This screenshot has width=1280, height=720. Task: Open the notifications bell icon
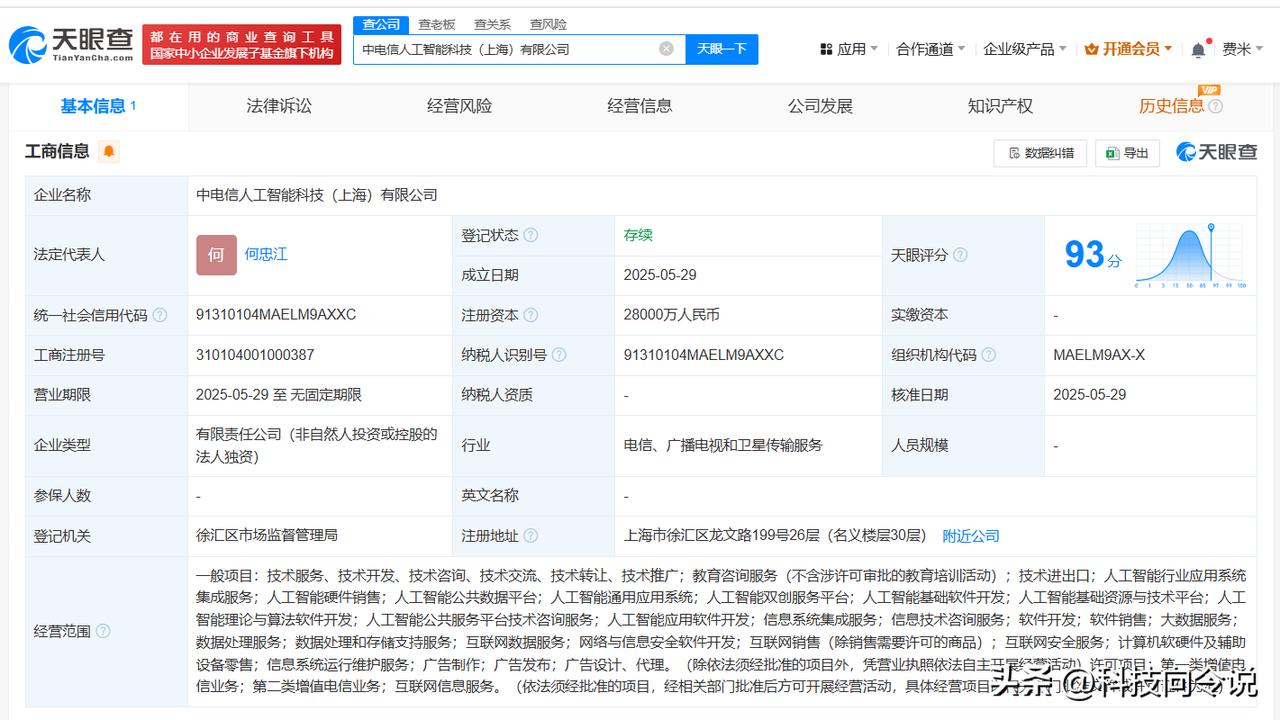coord(1198,49)
